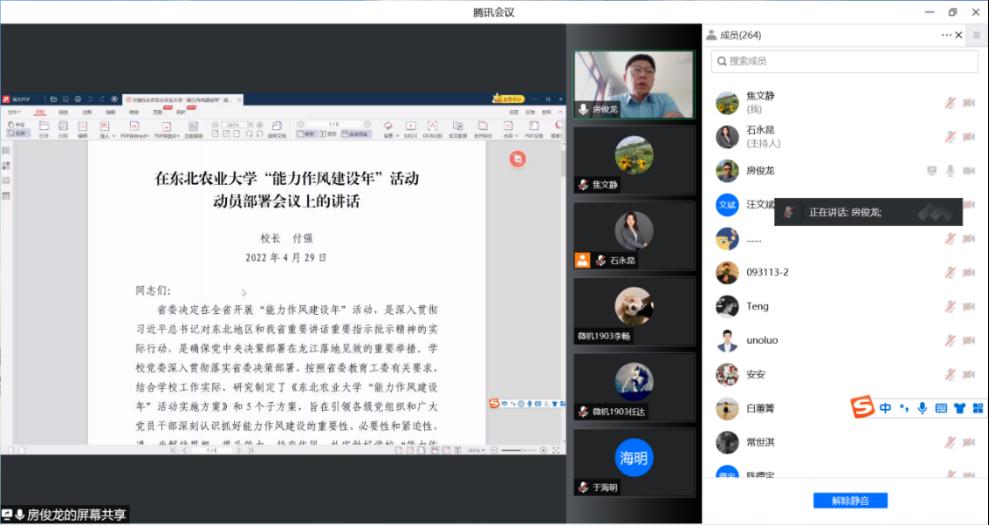989x525 pixels.
Task: Select 石永昆's video tile
Action: click(634, 236)
